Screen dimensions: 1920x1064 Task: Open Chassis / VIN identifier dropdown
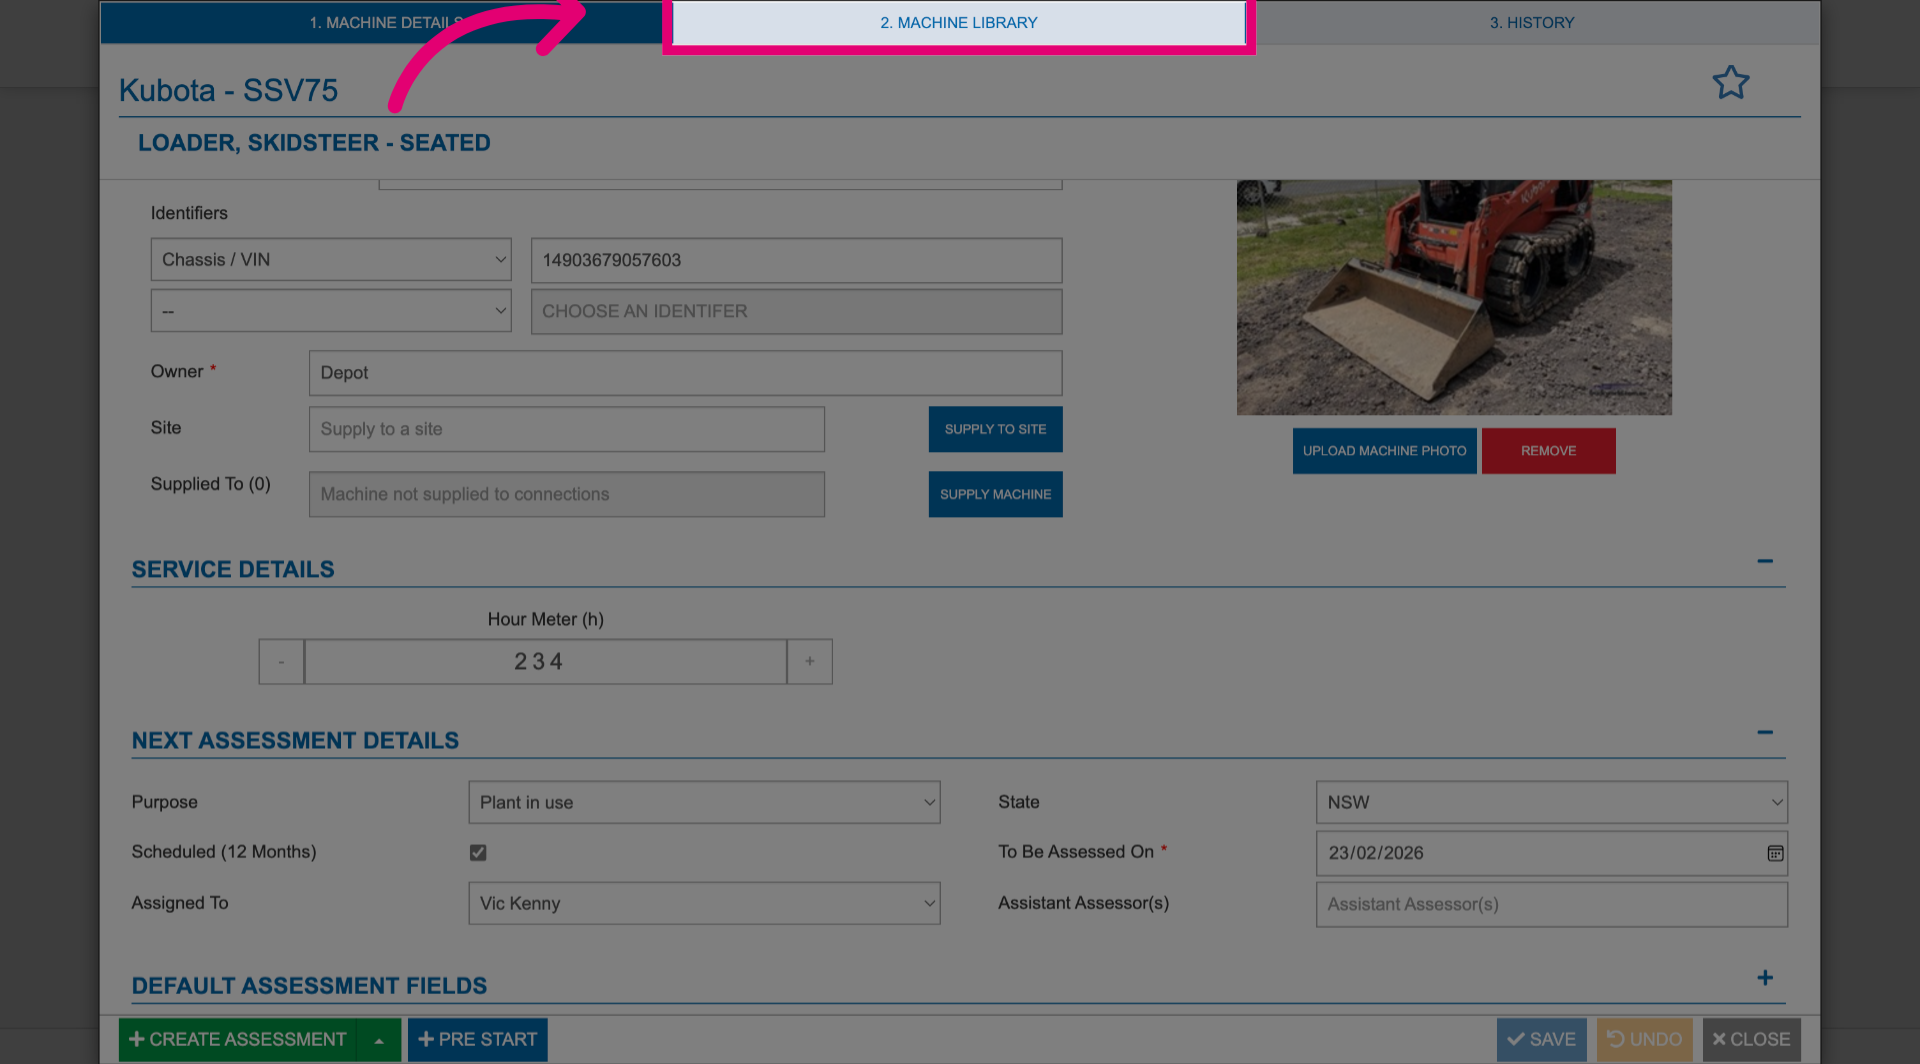[331, 260]
